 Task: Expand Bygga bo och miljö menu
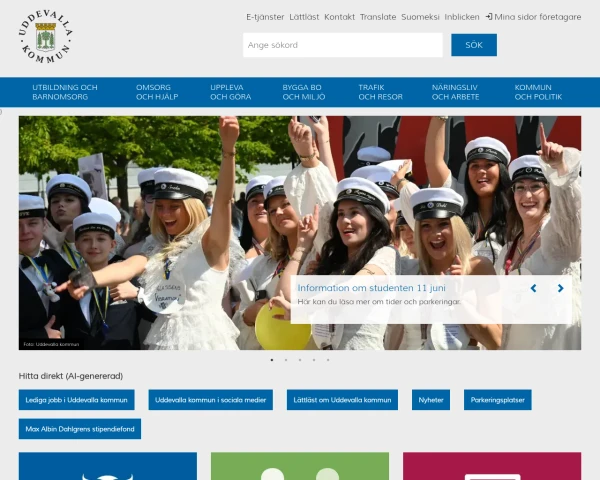tap(304, 92)
